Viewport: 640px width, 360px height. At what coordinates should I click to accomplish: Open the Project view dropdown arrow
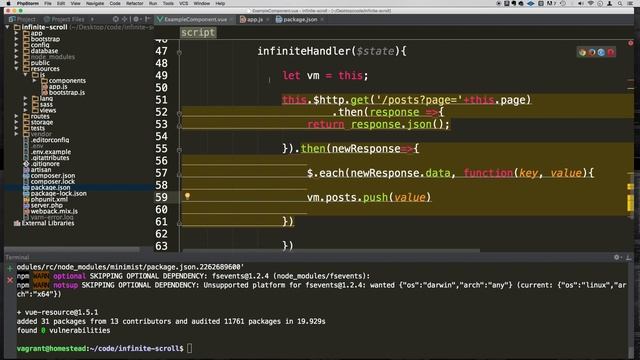pyautogui.click(x=92, y=19)
